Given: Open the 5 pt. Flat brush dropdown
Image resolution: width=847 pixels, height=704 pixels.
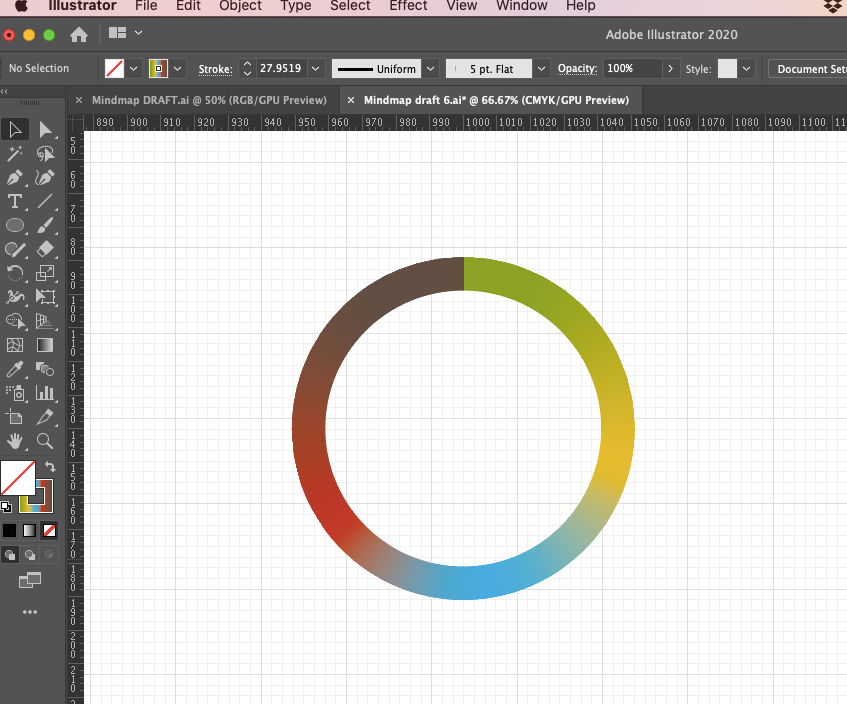Looking at the screenshot, I should click(541, 69).
